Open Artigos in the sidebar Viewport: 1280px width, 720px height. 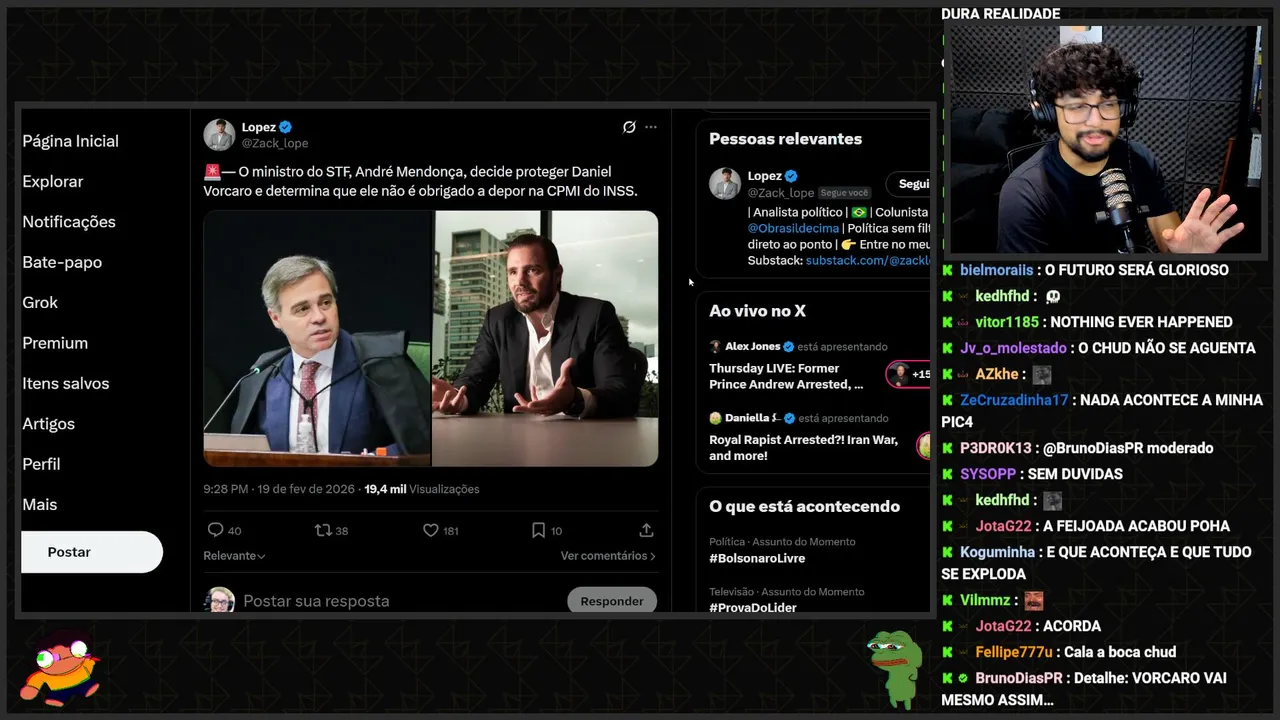pos(48,424)
